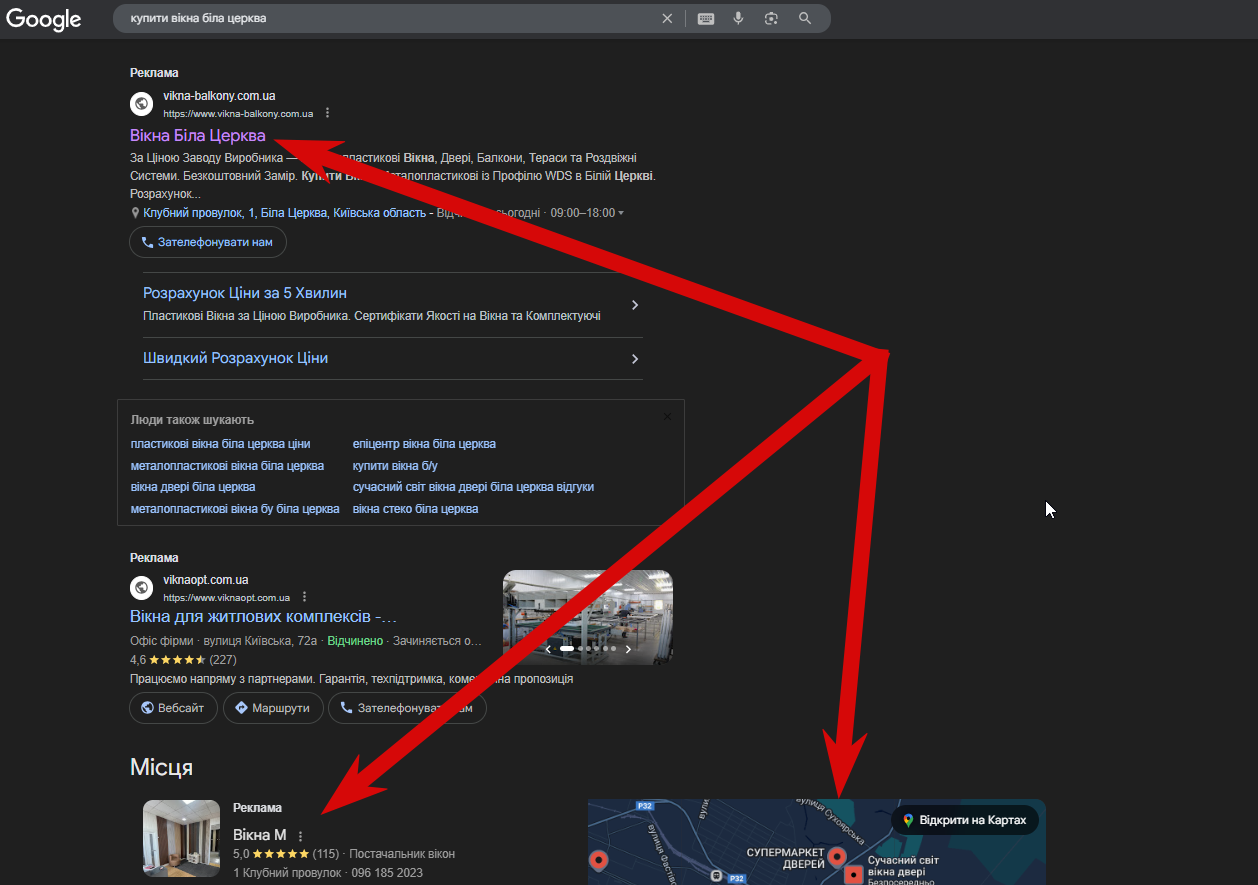Open Вікна для житлових комплексів ad
The width and height of the screenshot is (1258, 885).
pos(263,616)
